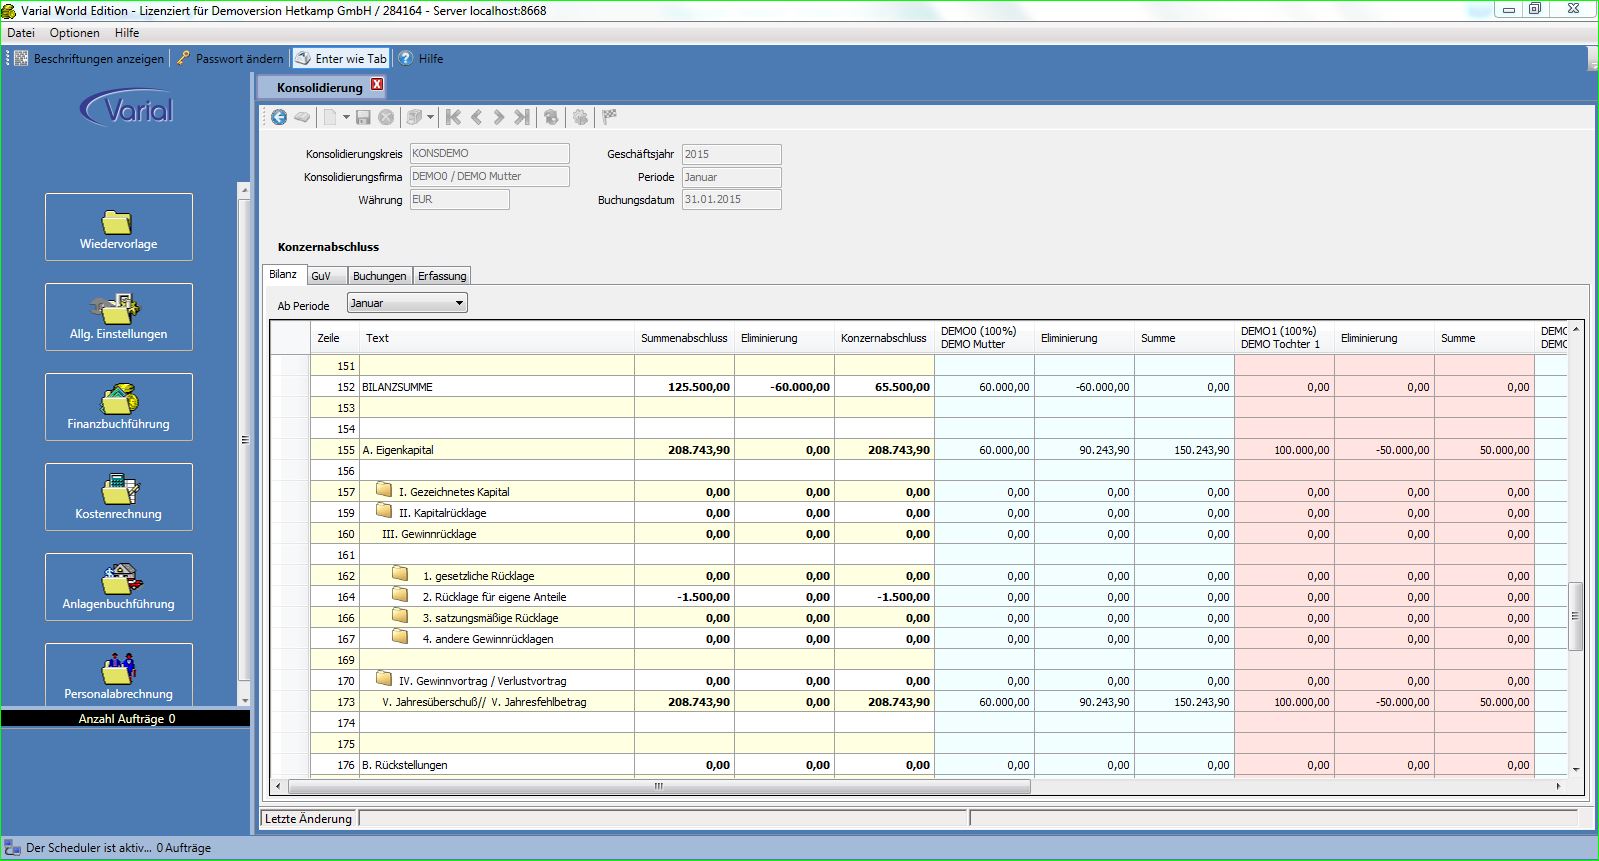Screen dimensions: 1599x861
Task: Click the Periode Januar field
Action: click(732, 177)
